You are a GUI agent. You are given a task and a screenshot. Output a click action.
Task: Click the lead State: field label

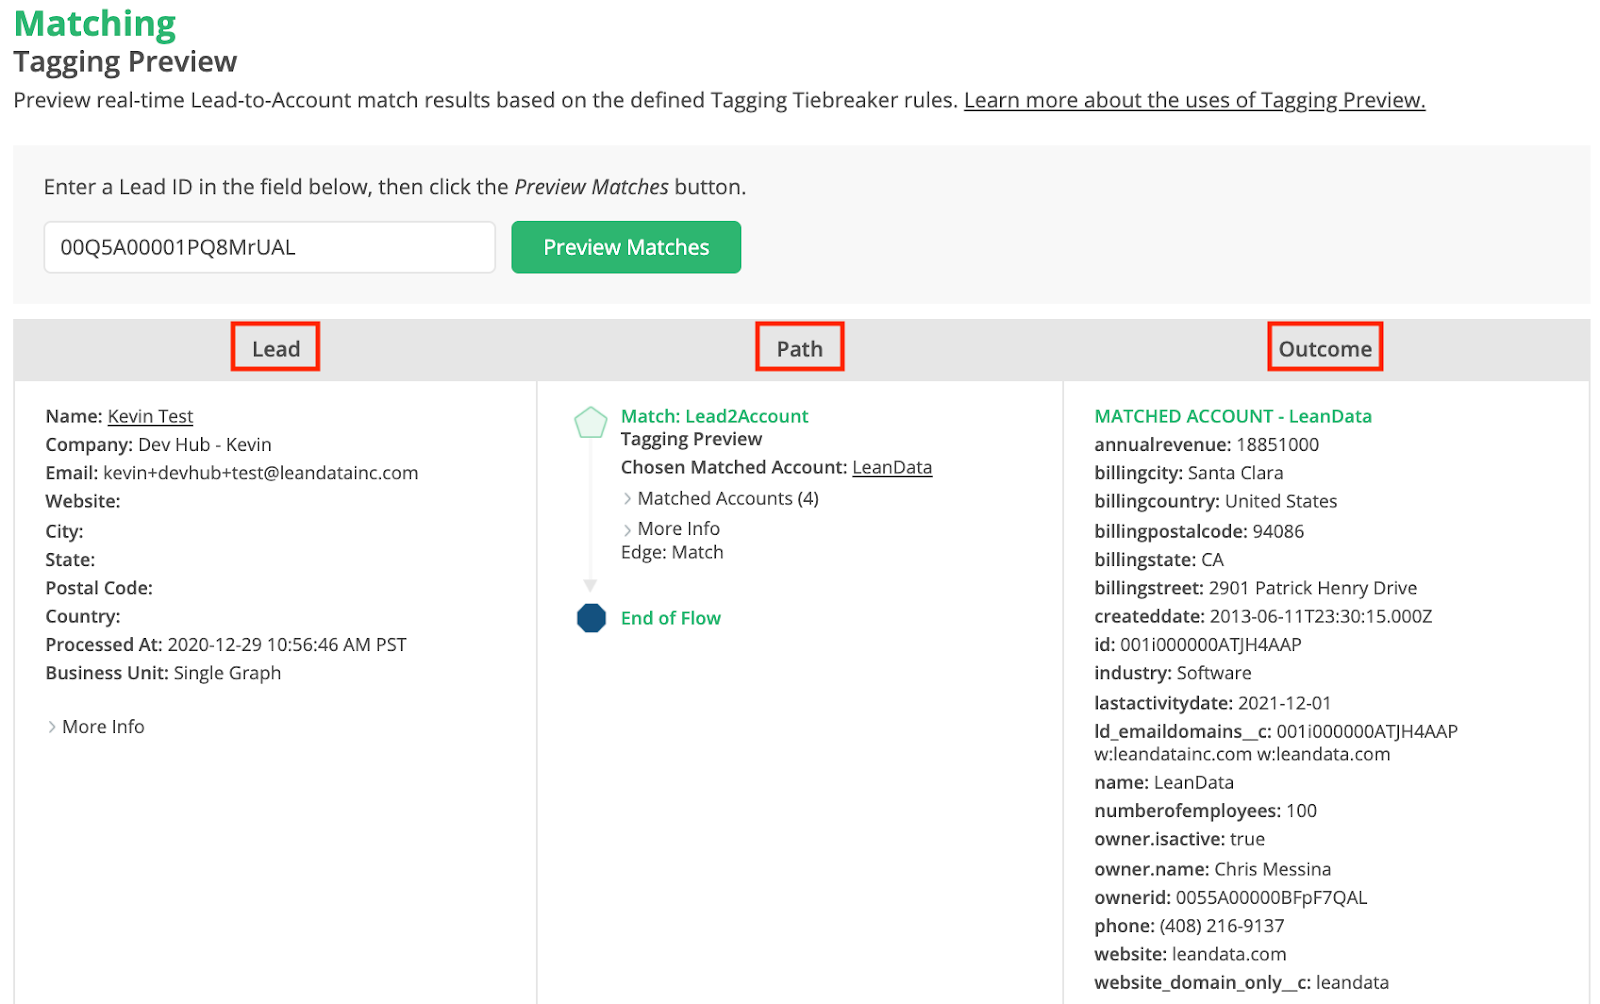tap(70, 560)
